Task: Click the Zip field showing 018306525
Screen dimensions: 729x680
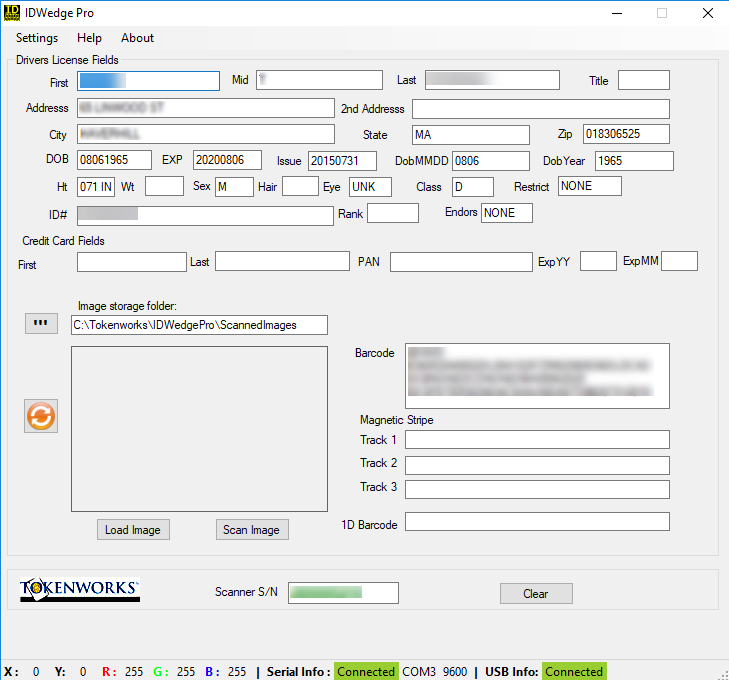Action: (626, 134)
